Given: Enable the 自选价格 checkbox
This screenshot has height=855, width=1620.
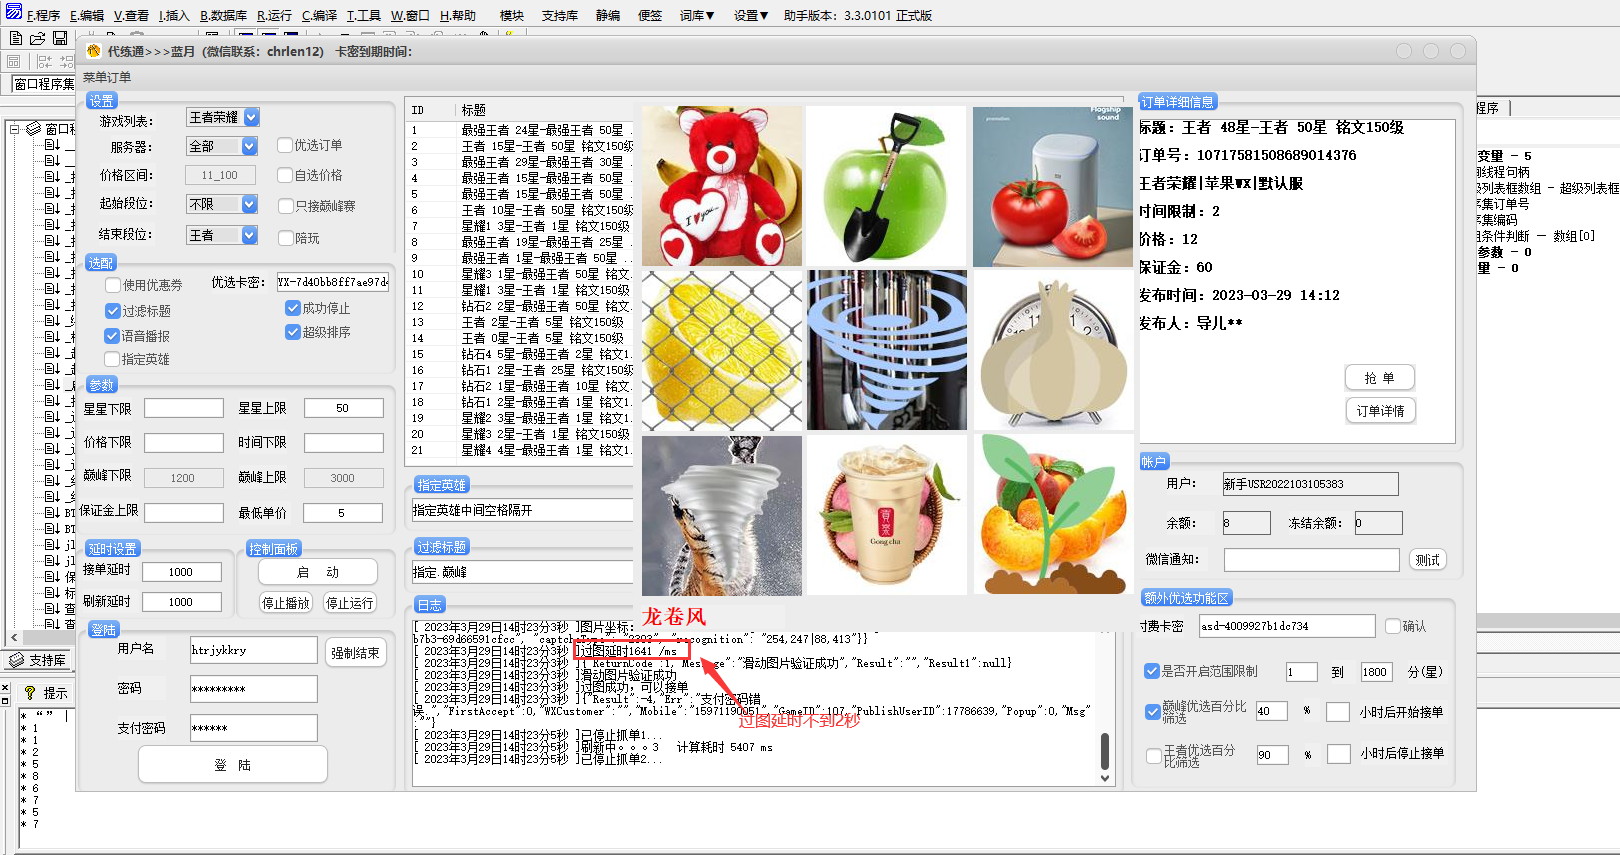Looking at the screenshot, I should pos(285,175).
